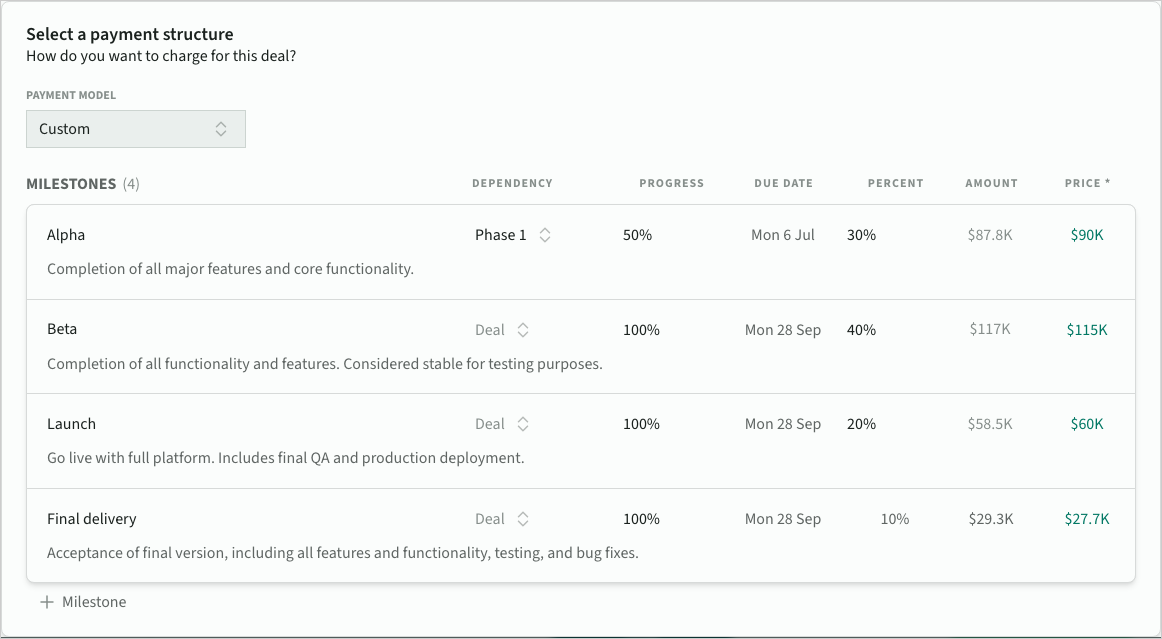This screenshot has width=1162, height=639.
Task: Open Launch milestone's Deal dependency dropdown
Action: pyautogui.click(x=501, y=424)
